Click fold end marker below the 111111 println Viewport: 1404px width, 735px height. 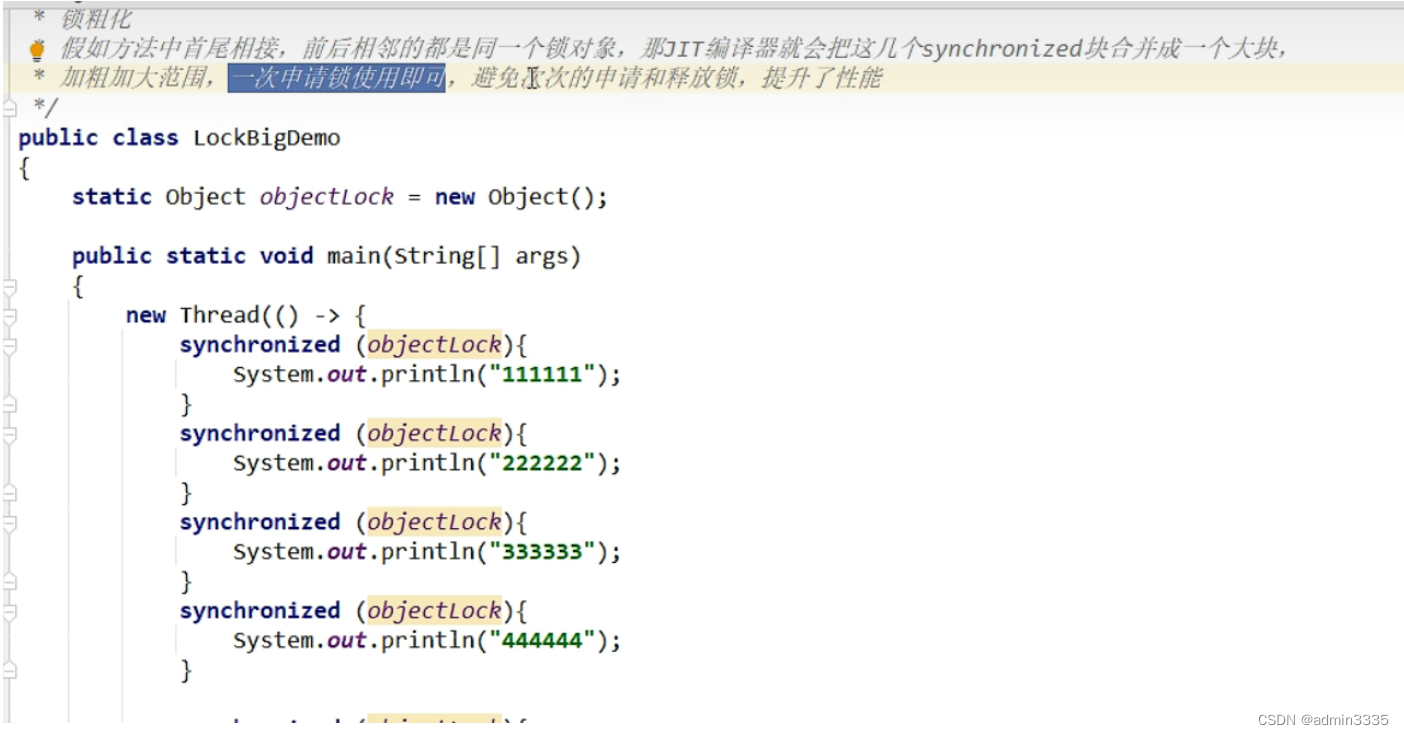click(10, 404)
